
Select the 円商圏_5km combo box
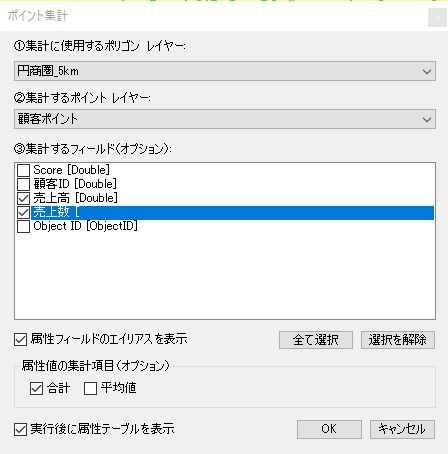(225, 71)
